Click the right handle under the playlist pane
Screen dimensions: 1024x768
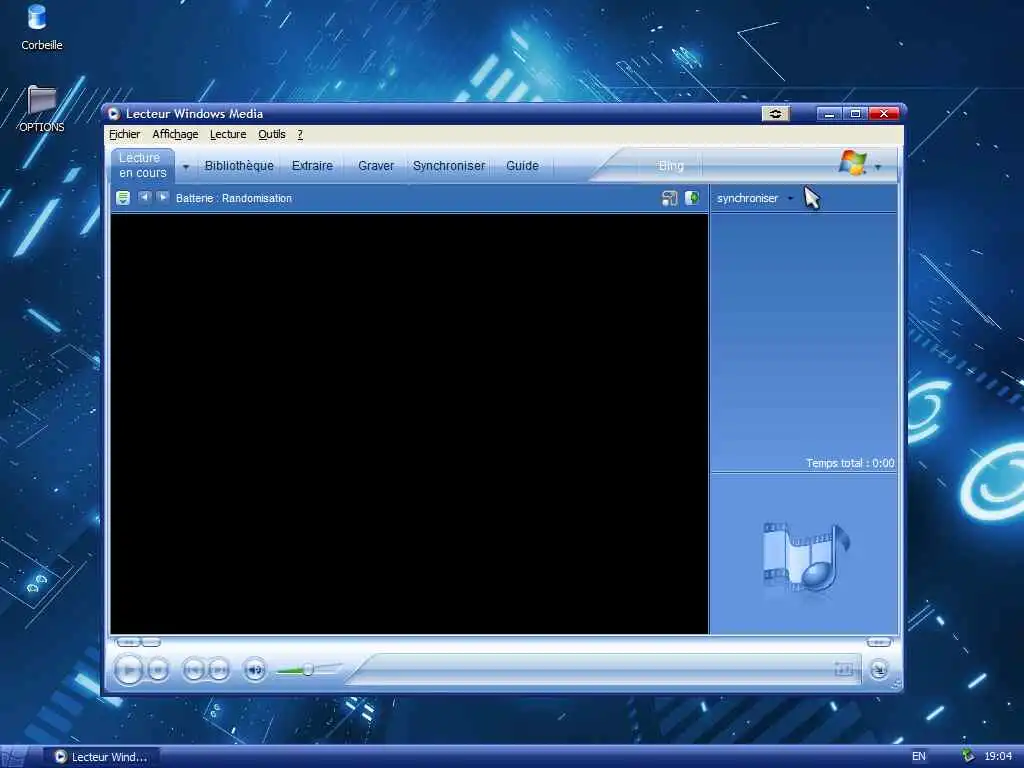pos(878,643)
